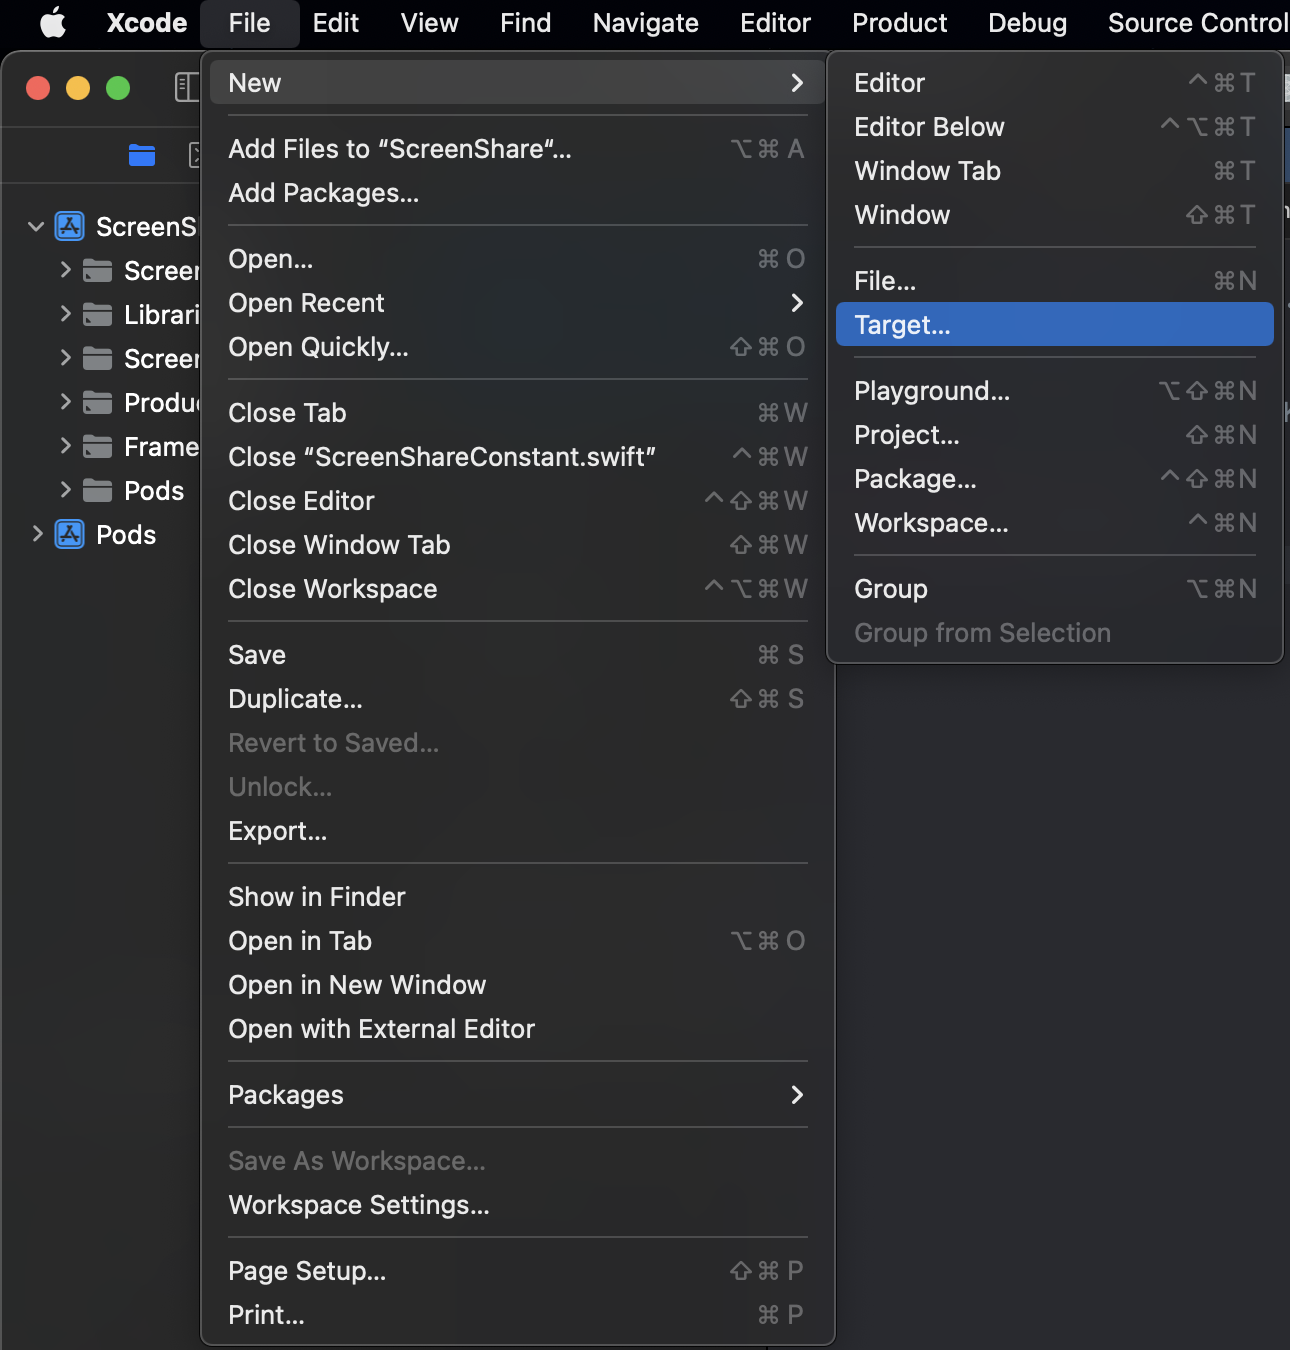Choose Open in Tab
1290x1350 pixels.
[517, 941]
